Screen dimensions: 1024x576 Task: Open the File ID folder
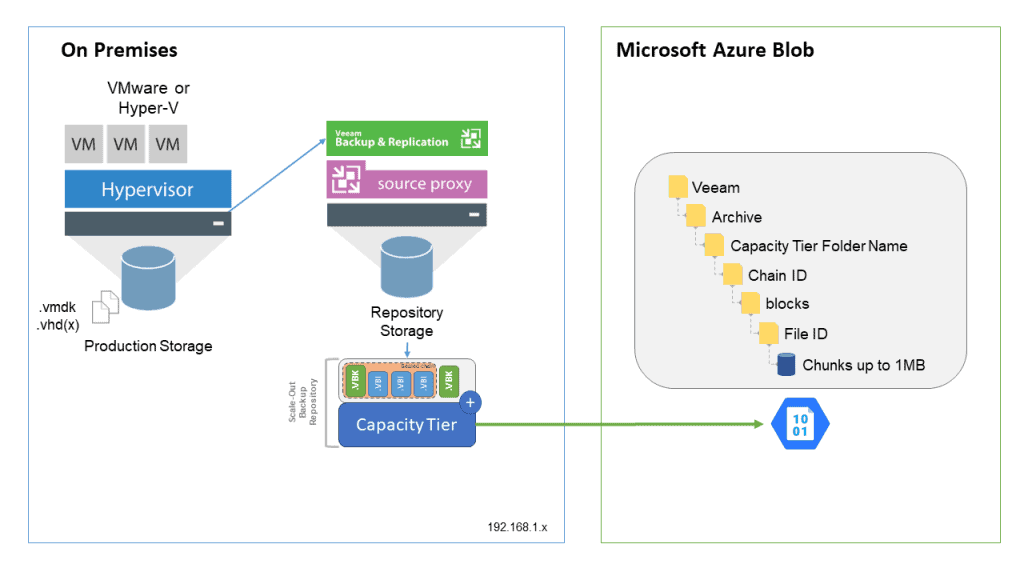tap(768, 332)
